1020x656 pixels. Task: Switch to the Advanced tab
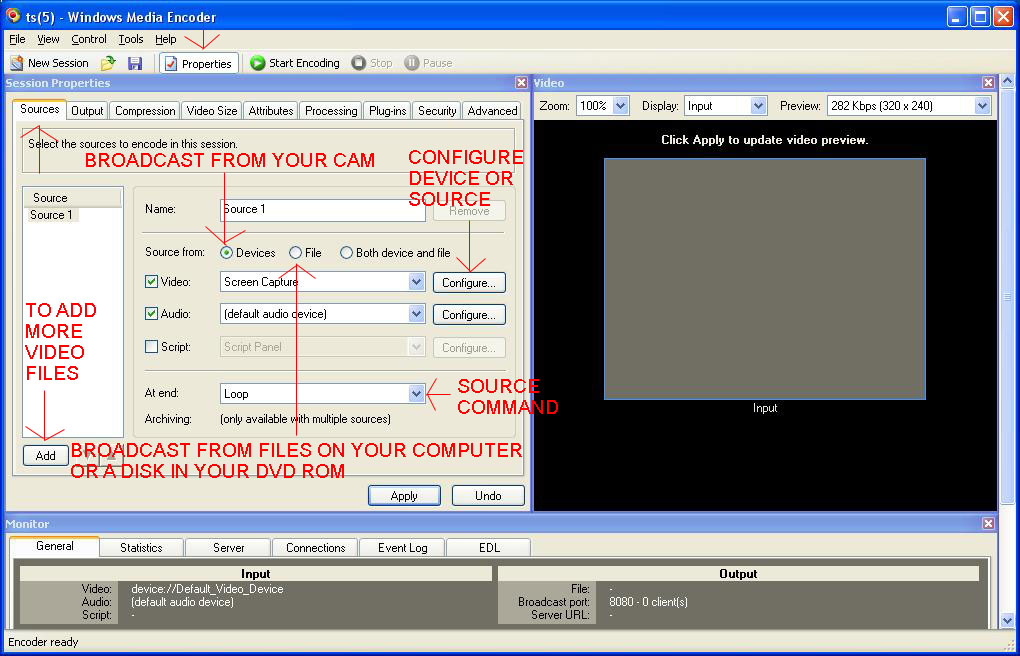click(x=492, y=111)
